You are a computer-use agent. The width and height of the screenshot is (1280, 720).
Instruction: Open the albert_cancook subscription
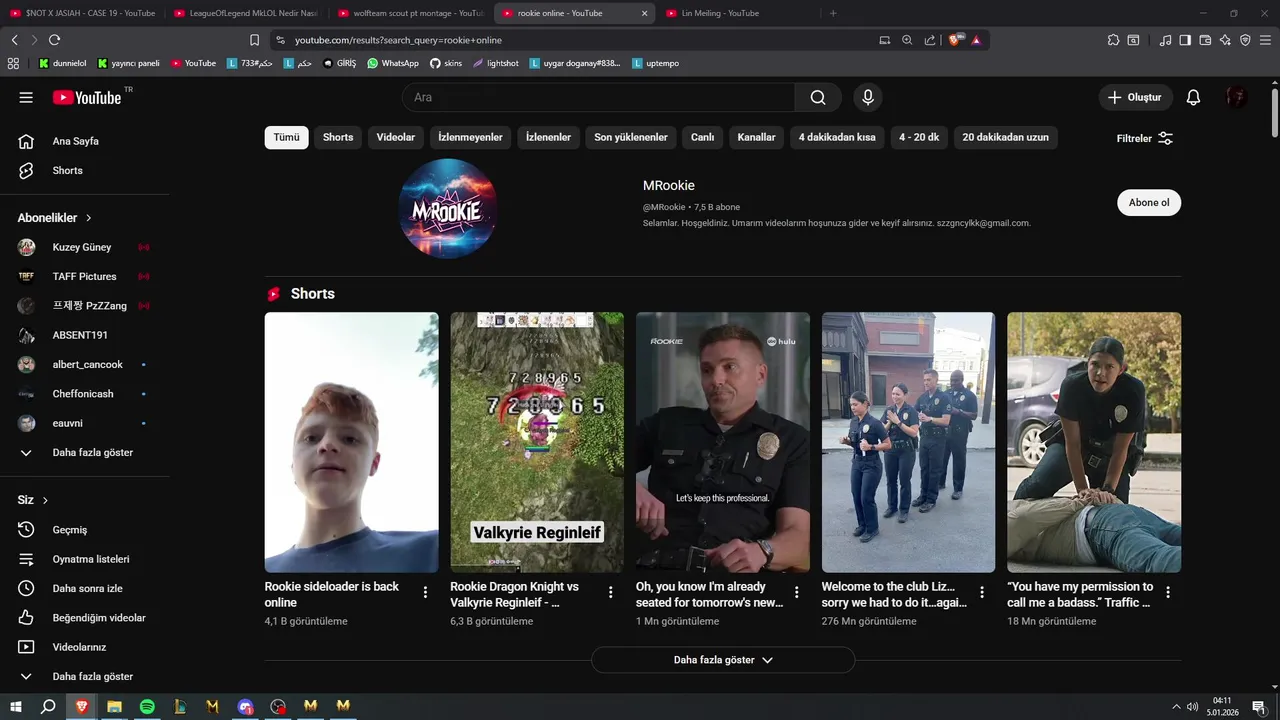coord(85,365)
